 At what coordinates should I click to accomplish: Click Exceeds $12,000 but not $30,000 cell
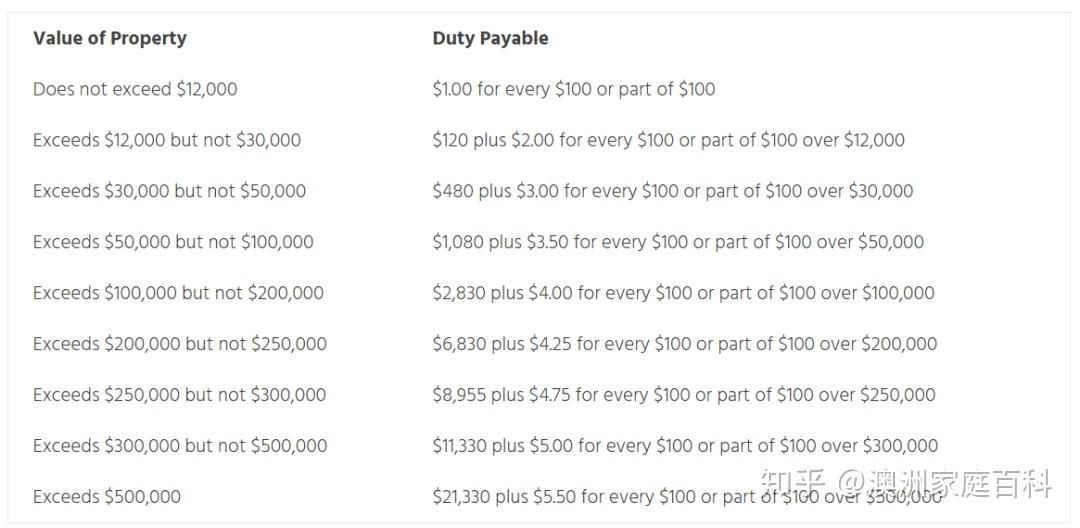(167, 140)
